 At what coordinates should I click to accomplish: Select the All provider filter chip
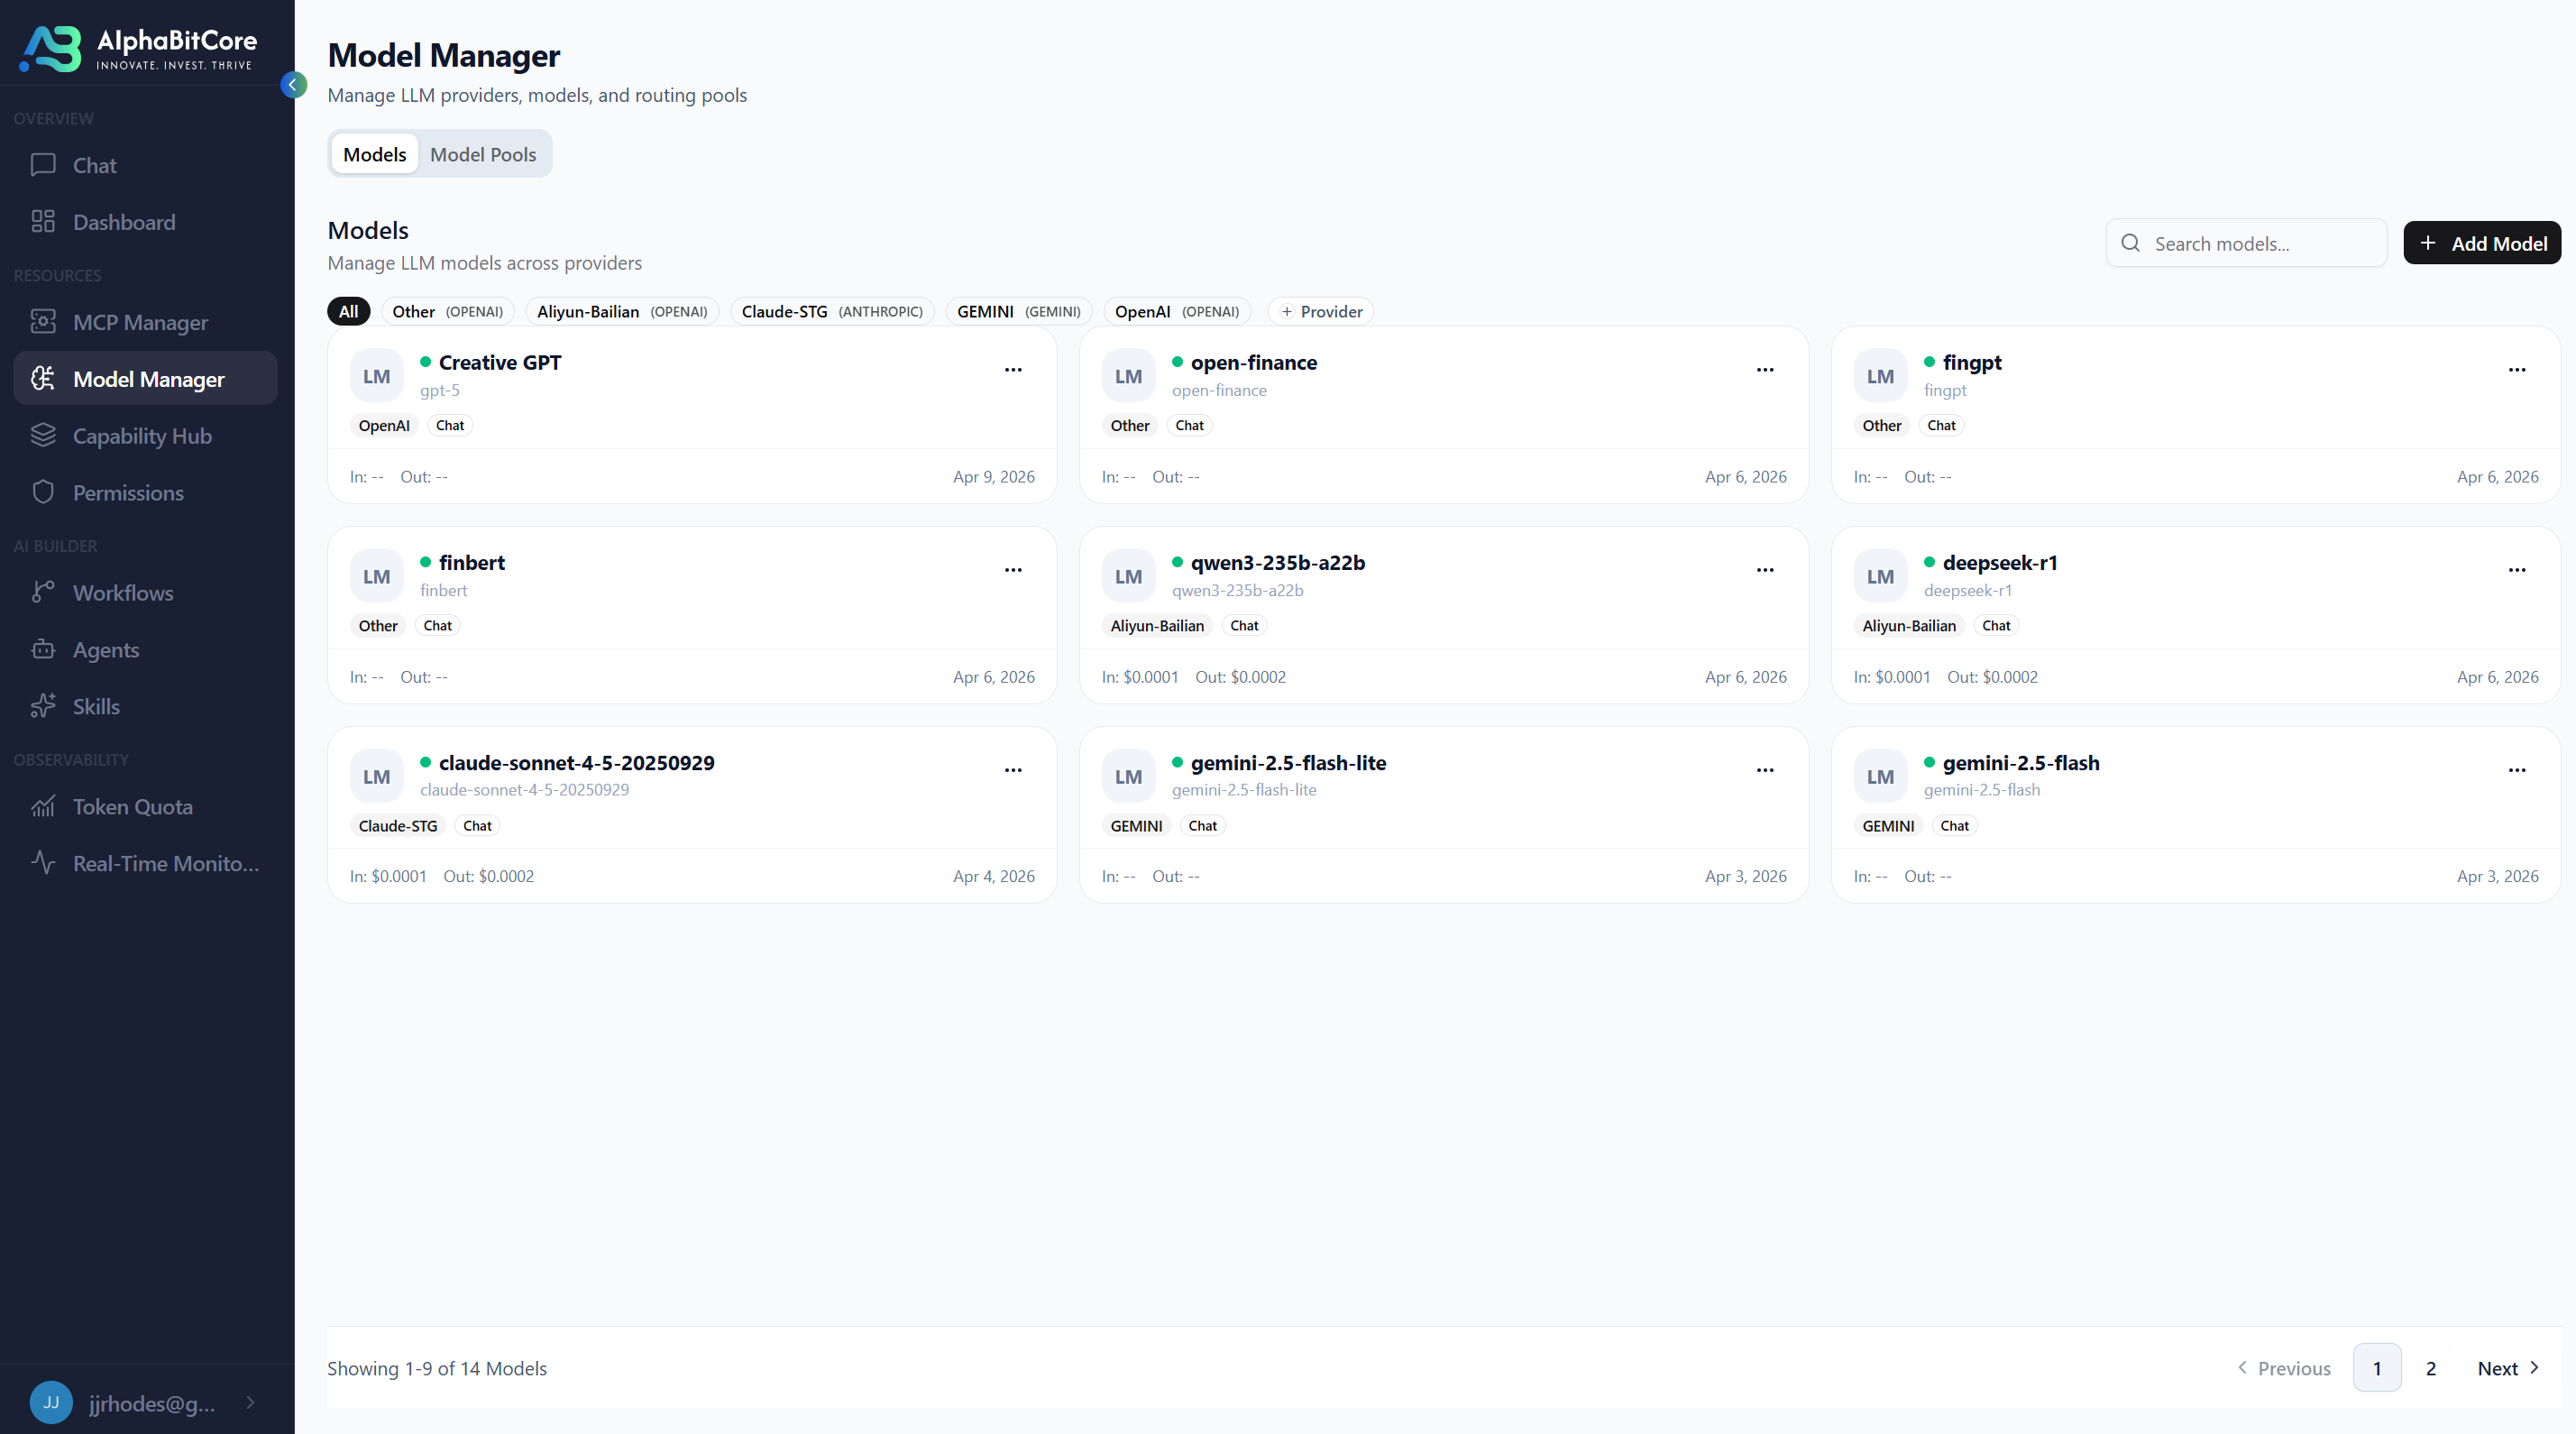(348, 311)
